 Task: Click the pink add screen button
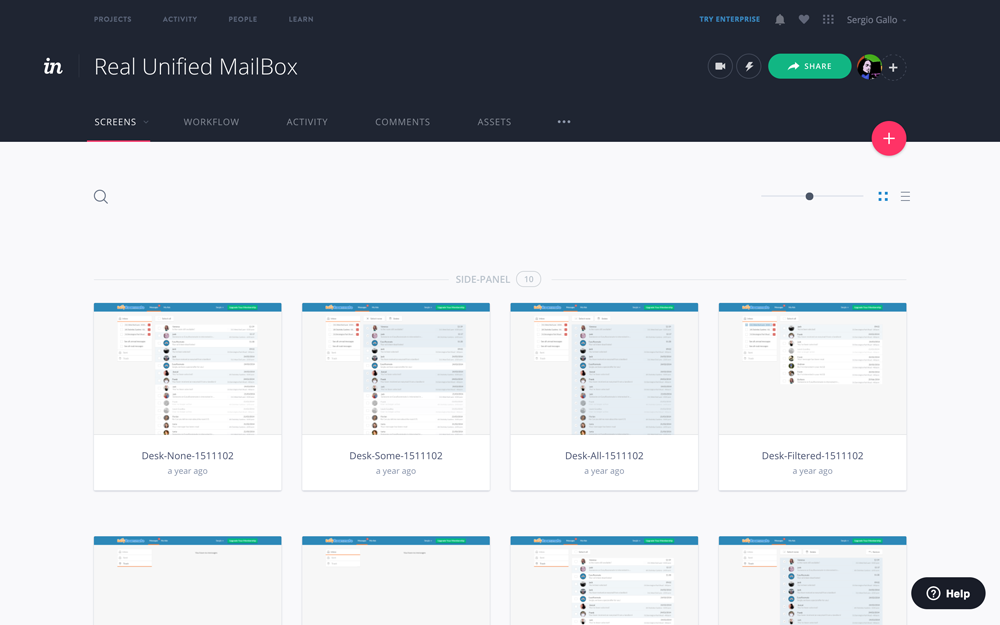click(x=888, y=139)
